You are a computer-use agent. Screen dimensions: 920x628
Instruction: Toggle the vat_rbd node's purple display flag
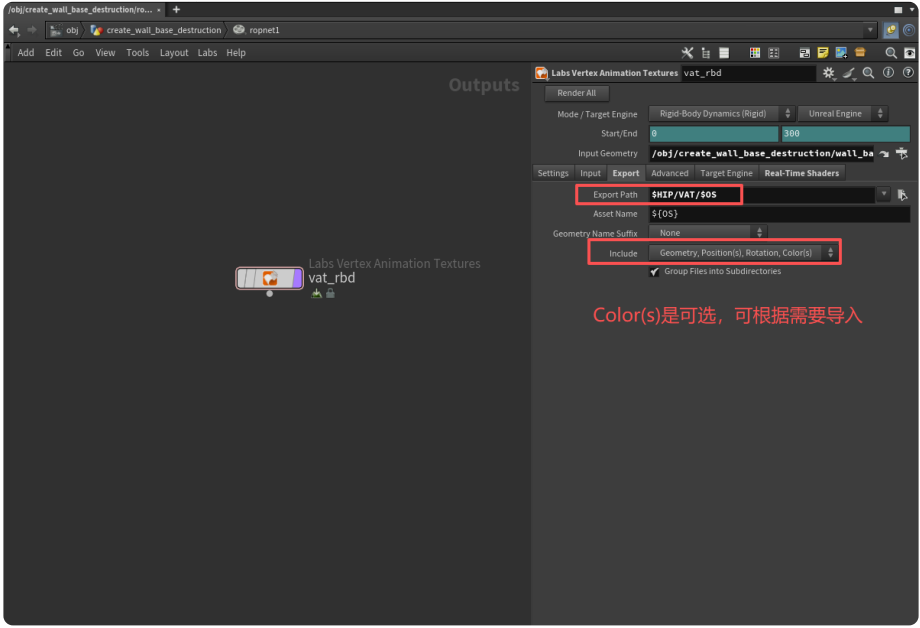coord(296,279)
